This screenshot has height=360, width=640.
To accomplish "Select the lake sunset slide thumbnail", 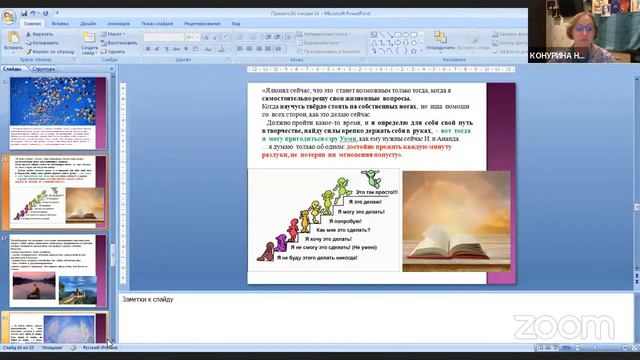I will (x=58, y=271).
